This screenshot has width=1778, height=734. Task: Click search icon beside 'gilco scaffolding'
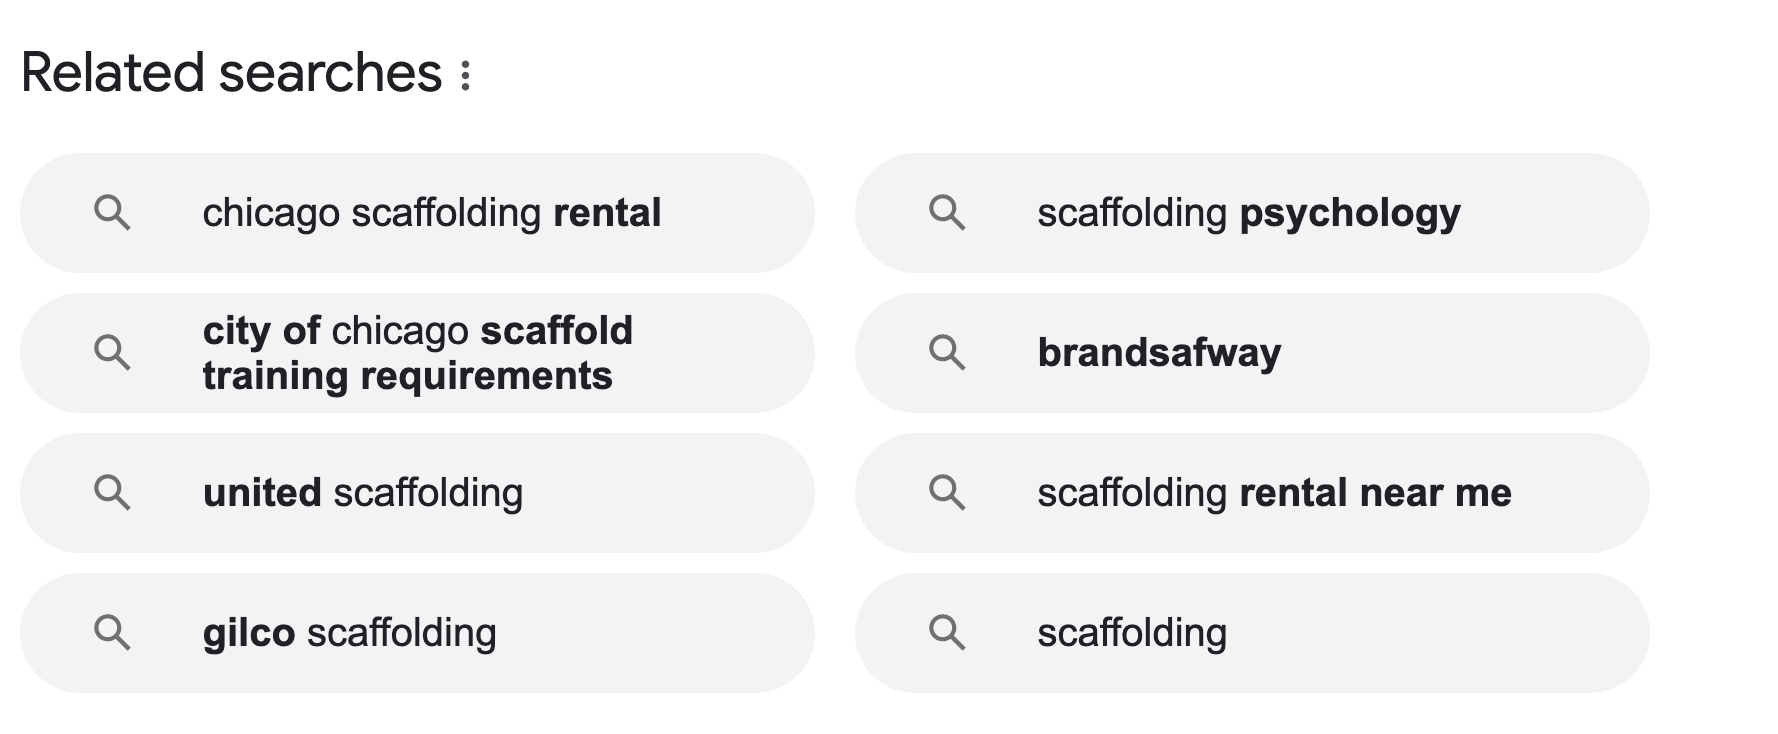pos(111,633)
